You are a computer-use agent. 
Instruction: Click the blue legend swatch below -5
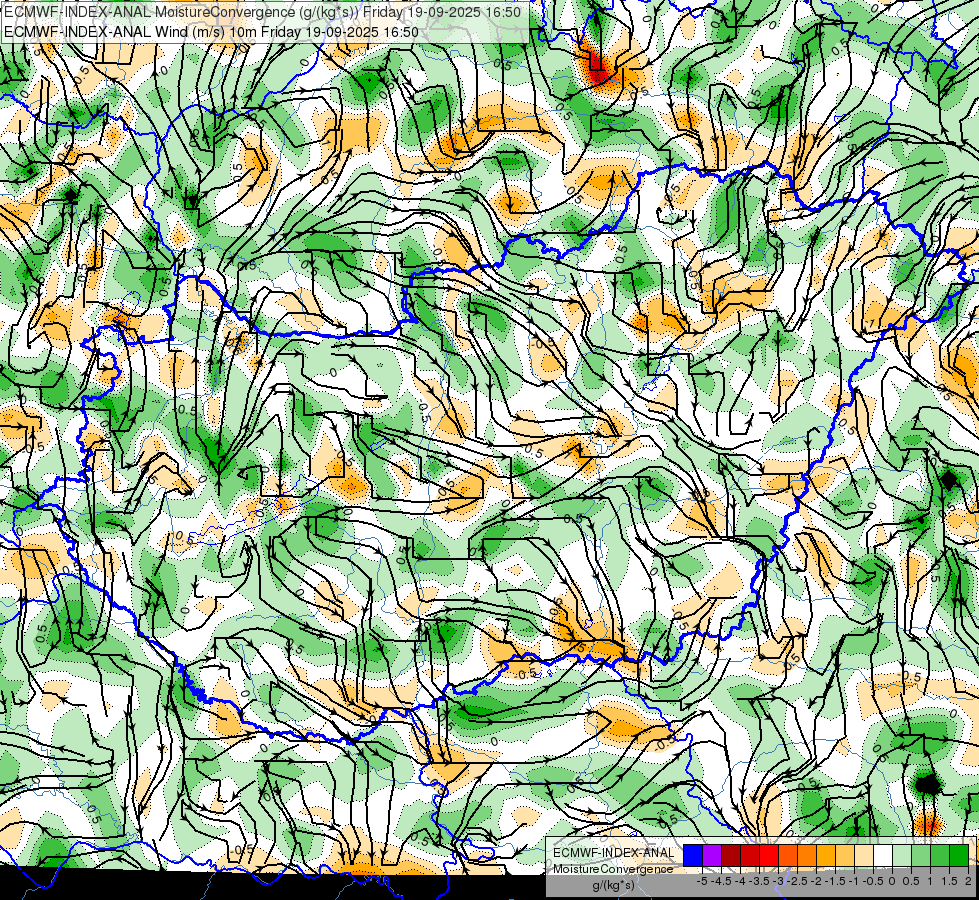tap(693, 856)
